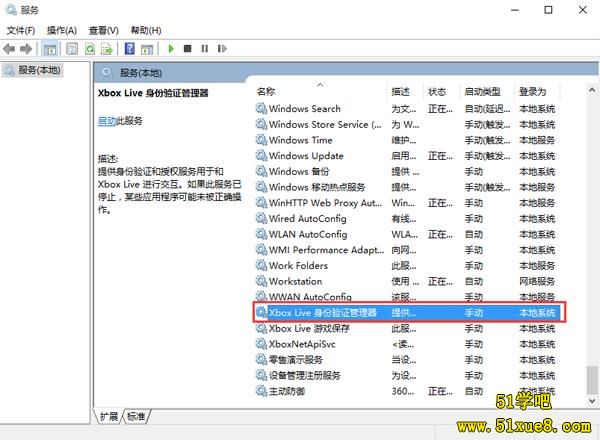Click the Forward arrow in the toolbar
Image resolution: width=600 pixels, height=440 pixels.
26,48
